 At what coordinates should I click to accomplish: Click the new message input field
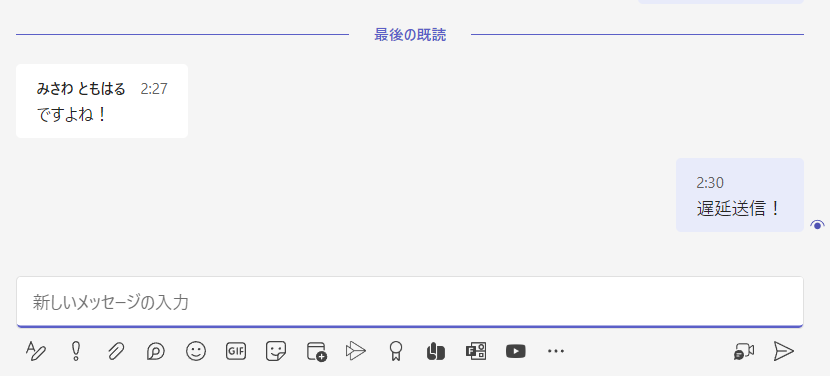point(410,302)
